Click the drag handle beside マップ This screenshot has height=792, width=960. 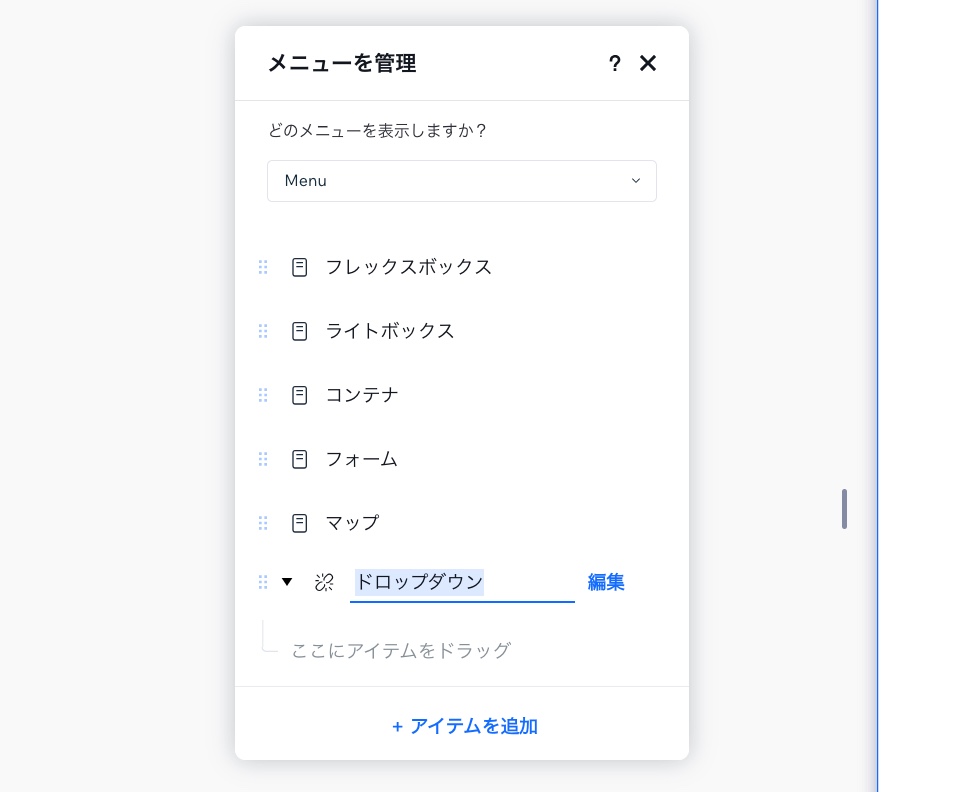point(263,523)
